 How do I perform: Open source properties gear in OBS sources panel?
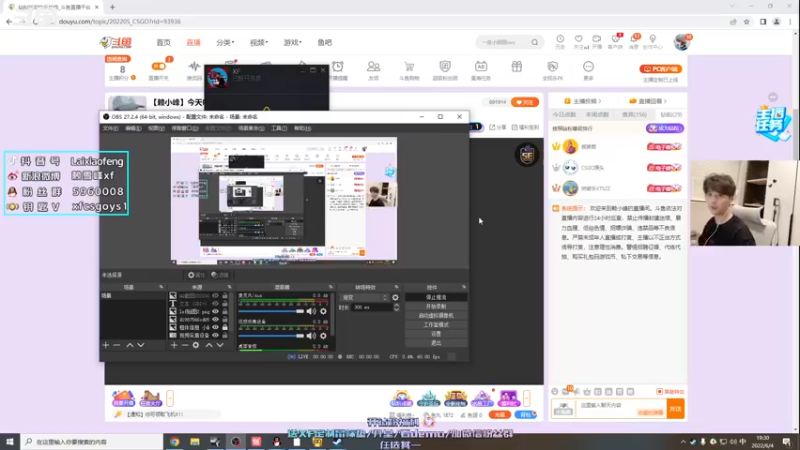point(195,345)
